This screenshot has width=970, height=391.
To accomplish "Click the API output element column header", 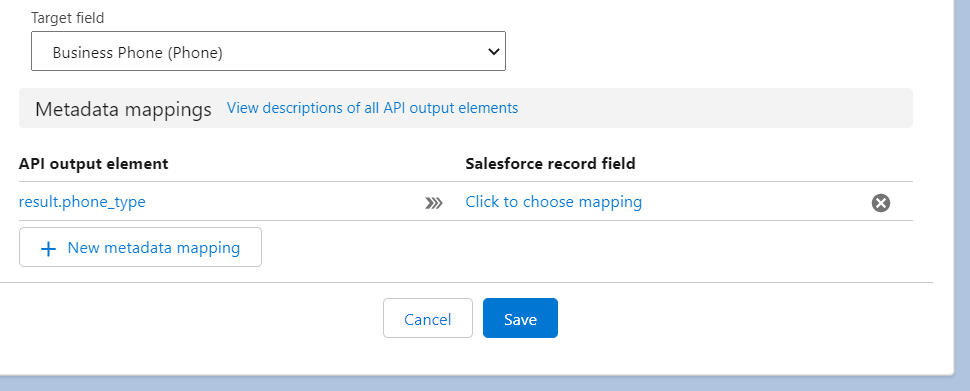I will tap(93, 164).
